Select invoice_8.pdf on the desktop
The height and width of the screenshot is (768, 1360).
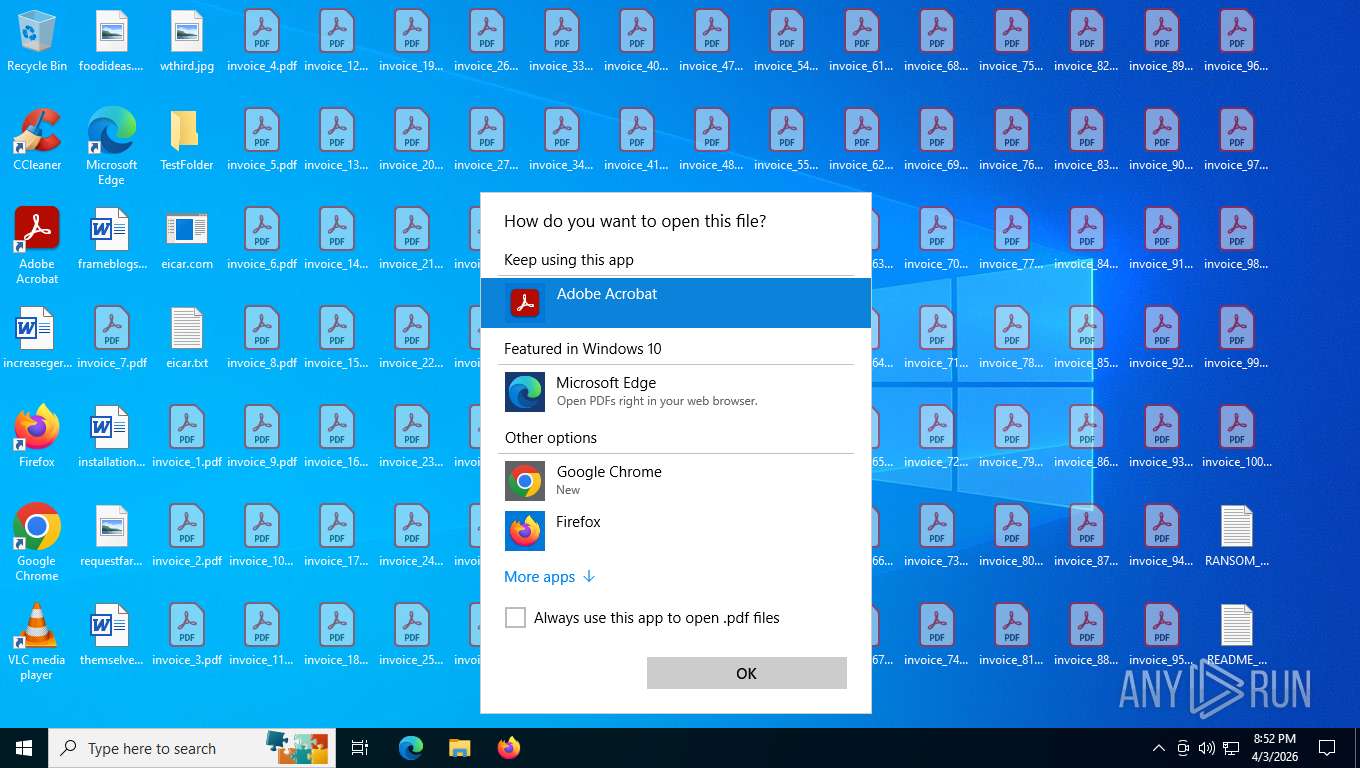click(262, 338)
